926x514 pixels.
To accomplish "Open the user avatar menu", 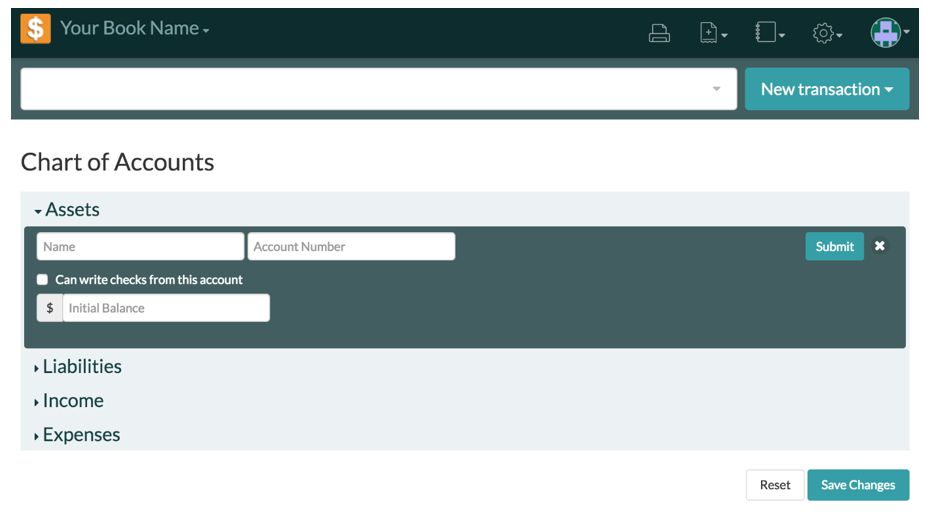I will click(x=889, y=32).
